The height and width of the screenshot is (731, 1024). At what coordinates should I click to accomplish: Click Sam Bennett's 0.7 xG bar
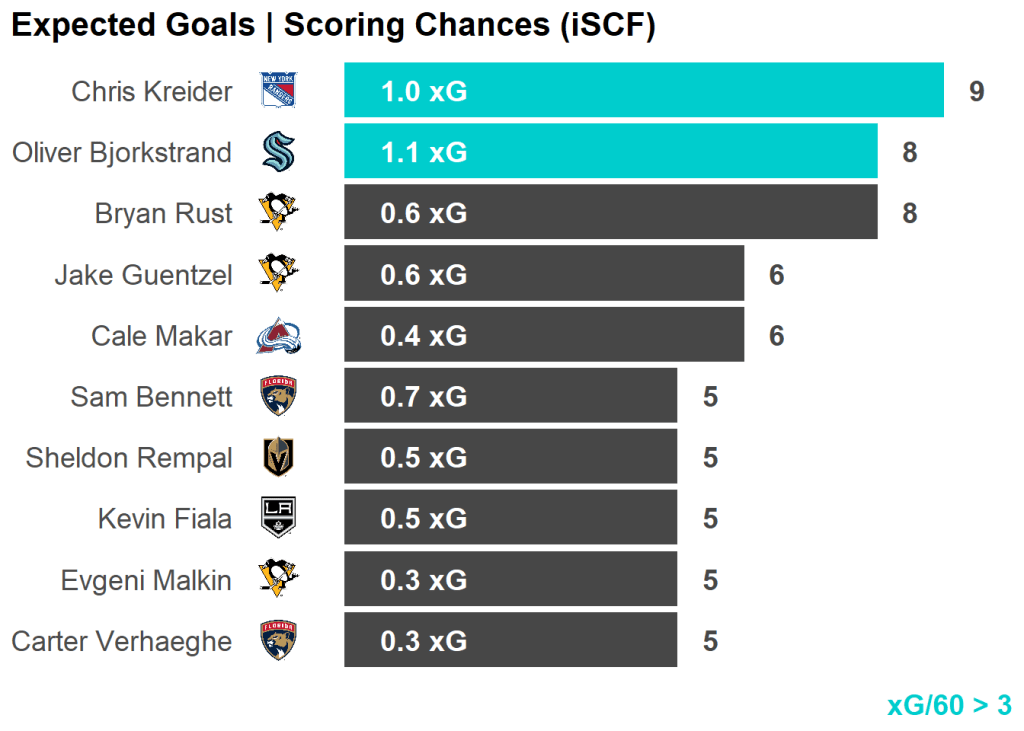[510, 397]
